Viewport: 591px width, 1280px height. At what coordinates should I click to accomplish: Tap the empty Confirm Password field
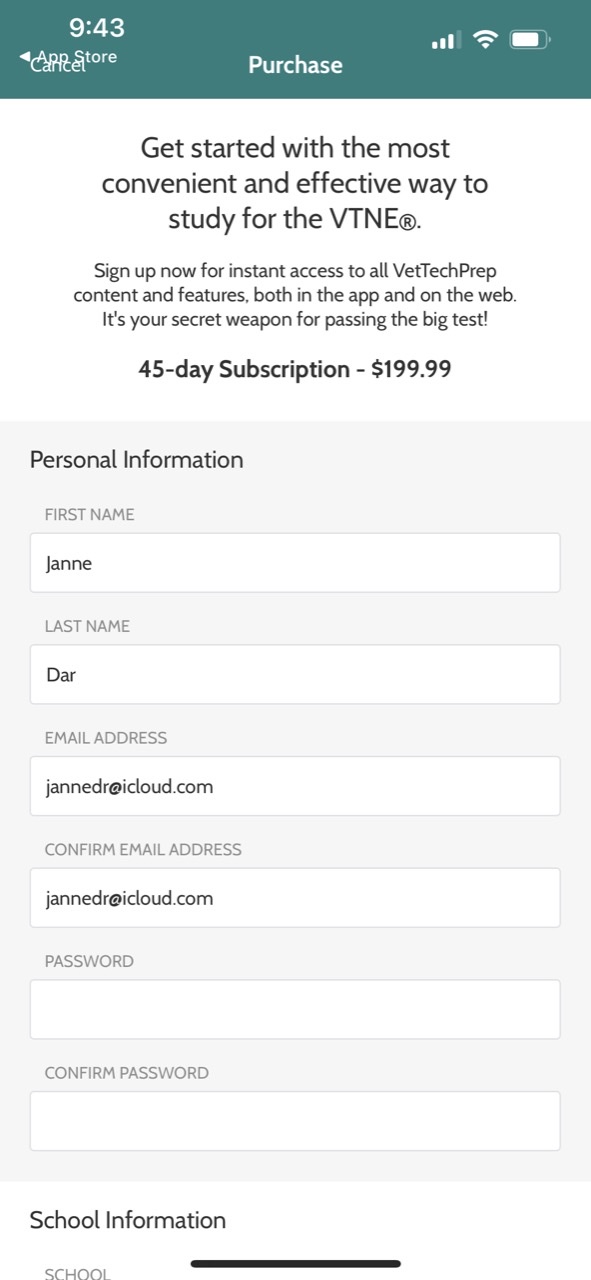[295, 1121]
